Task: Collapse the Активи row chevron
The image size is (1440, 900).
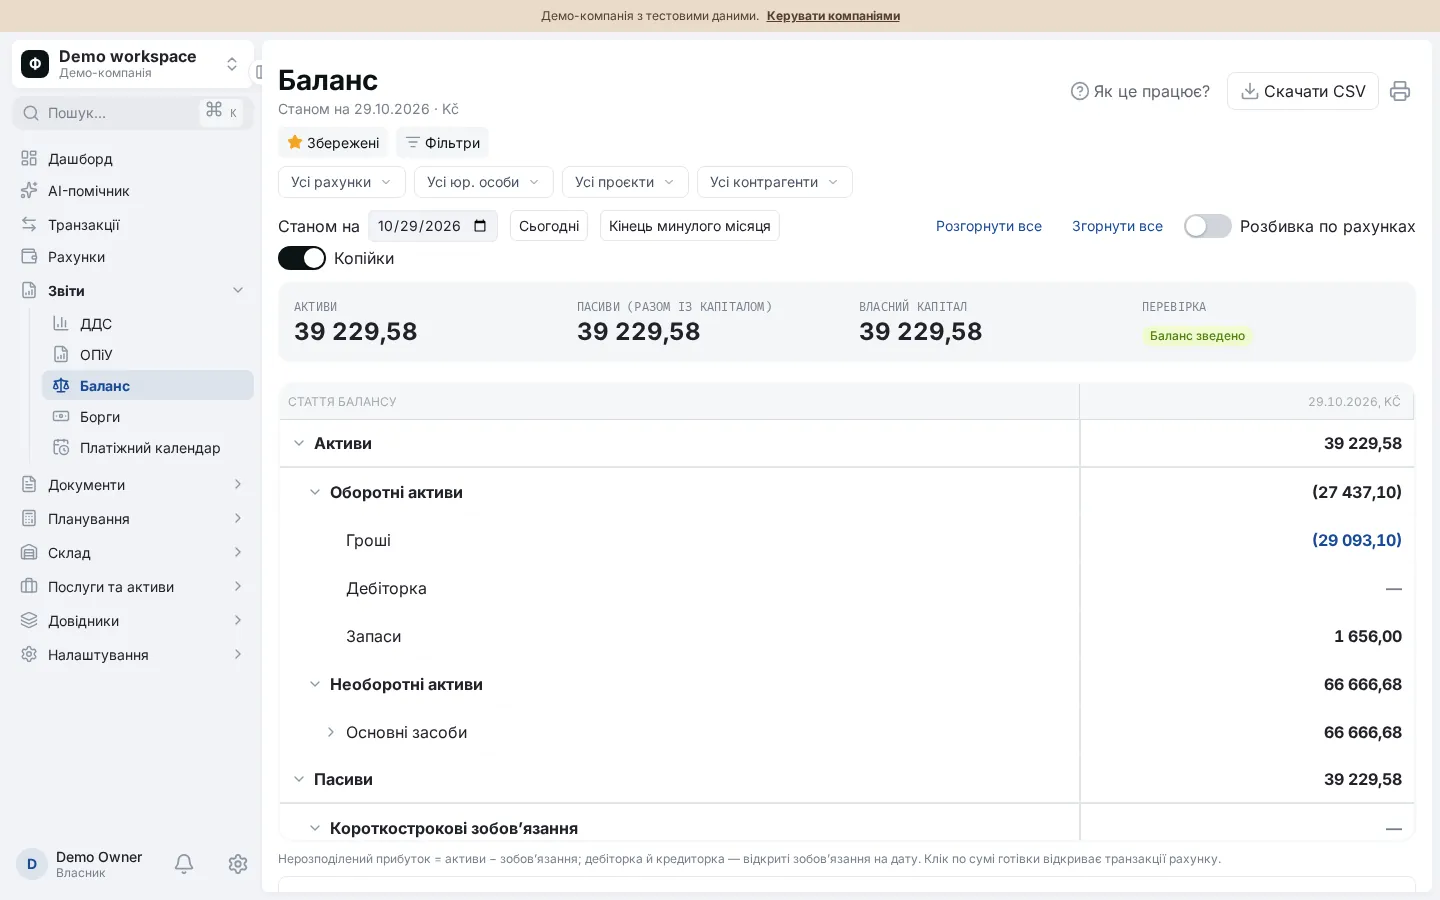Action: (299, 443)
